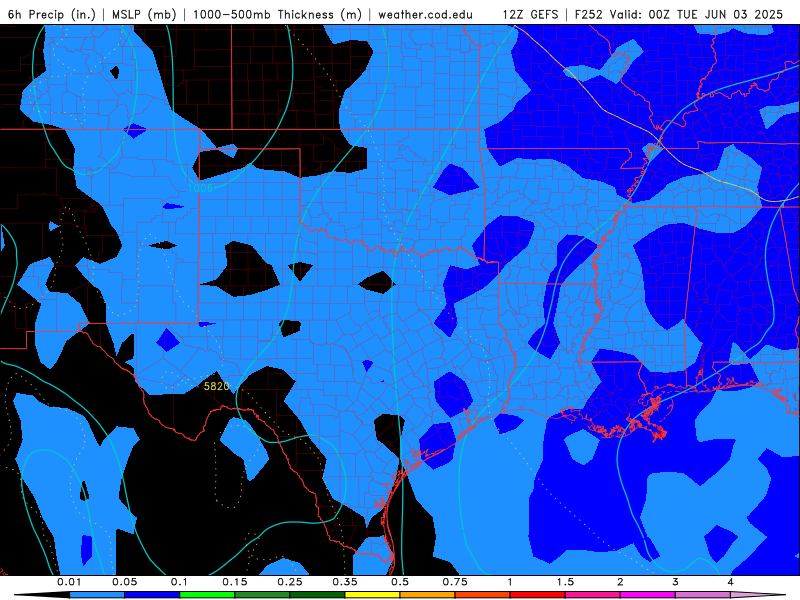Click the '0.01' legend value
800x600 pixels.
pyautogui.click(x=69, y=582)
